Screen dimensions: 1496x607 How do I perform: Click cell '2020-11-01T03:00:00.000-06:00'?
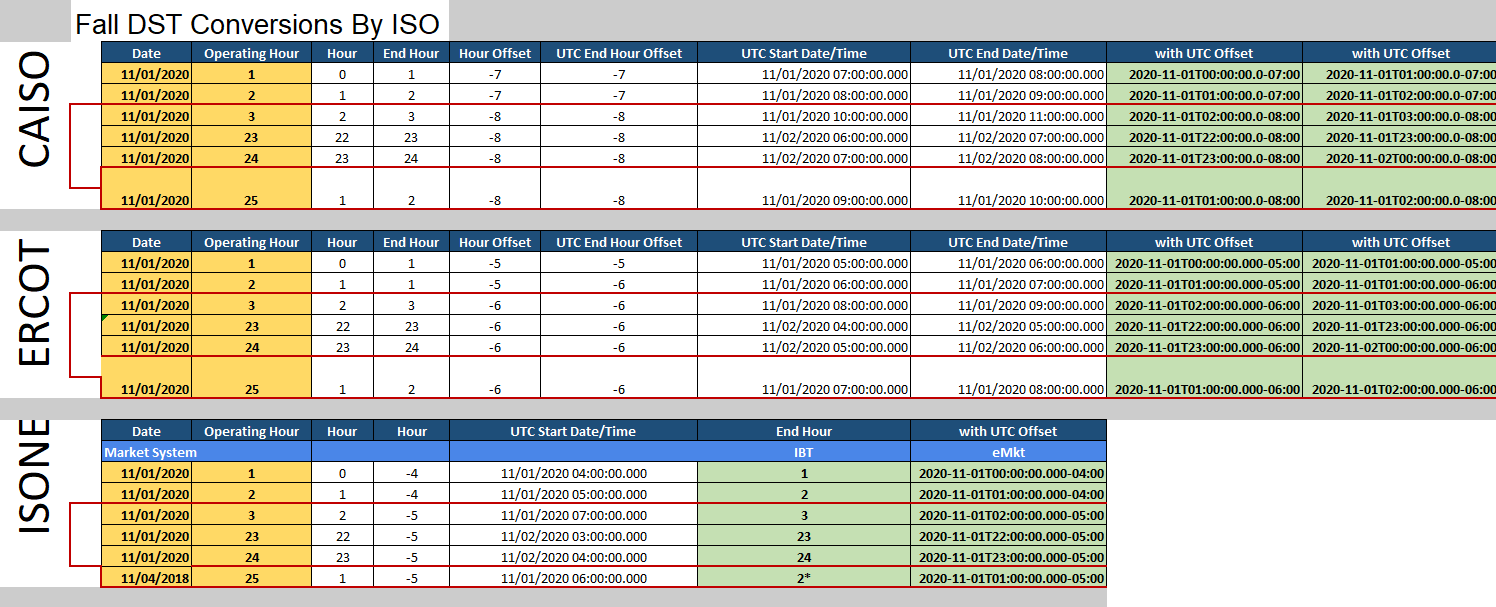pos(1399,305)
